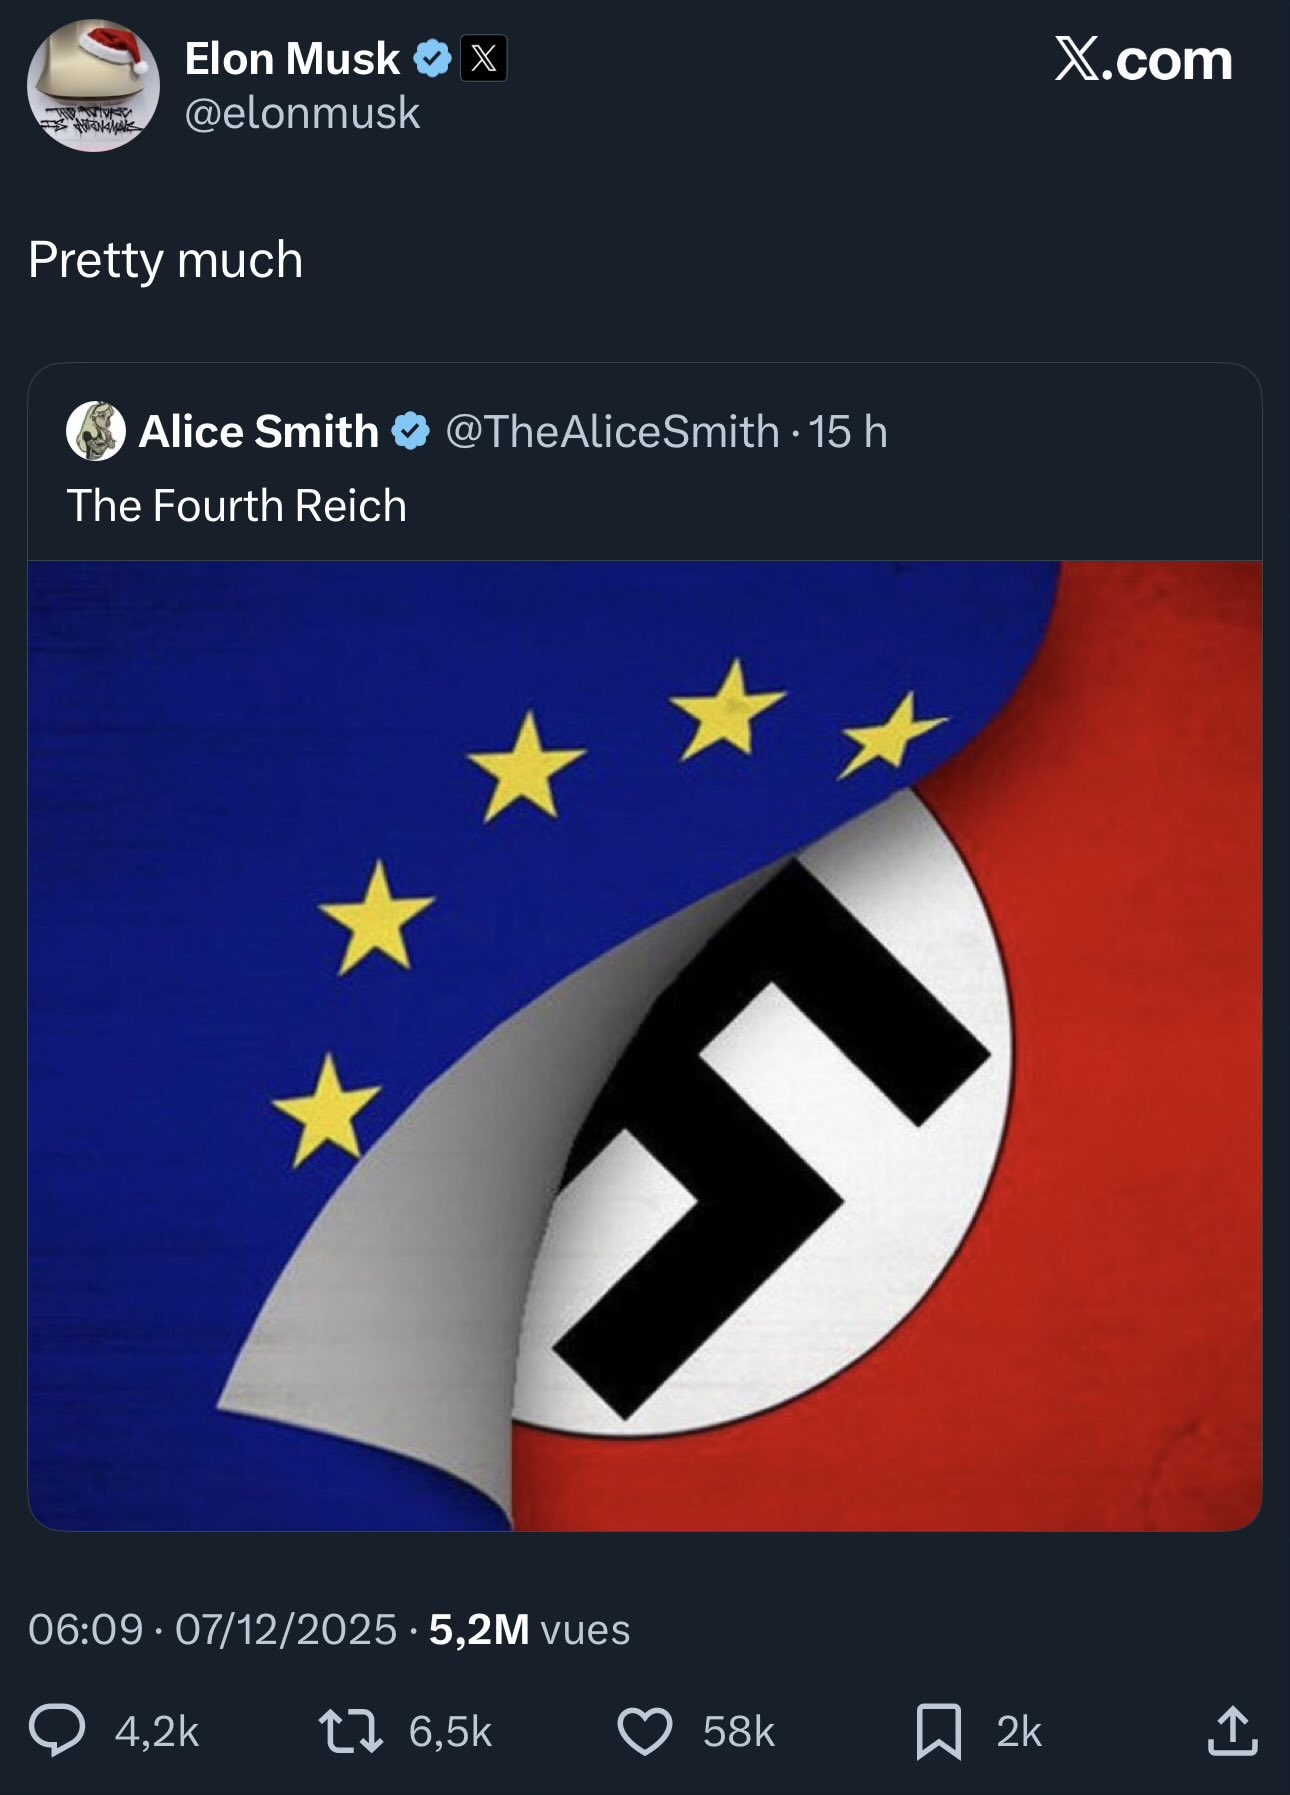Like the post with the heart icon

tap(645, 1731)
